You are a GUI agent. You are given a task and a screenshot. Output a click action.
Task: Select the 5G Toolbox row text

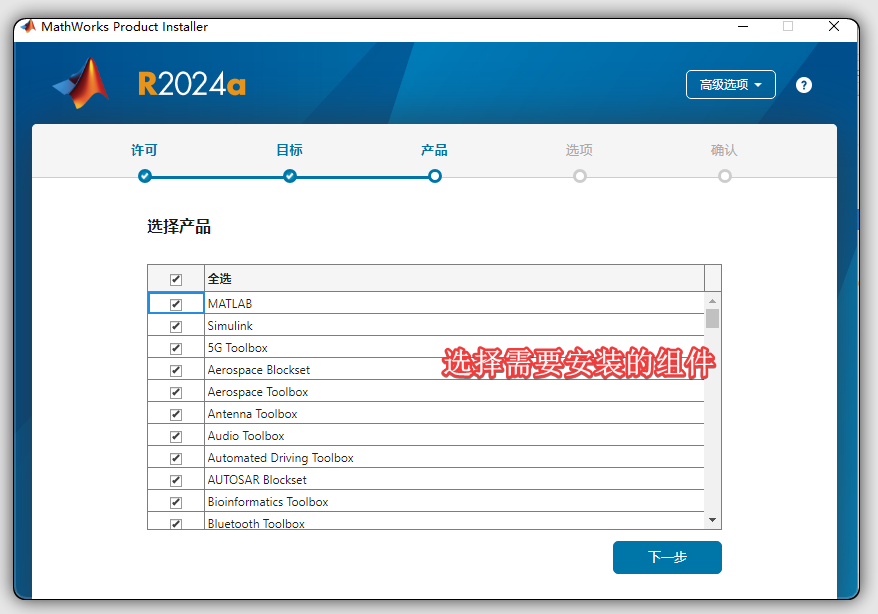tap(237, 348)
